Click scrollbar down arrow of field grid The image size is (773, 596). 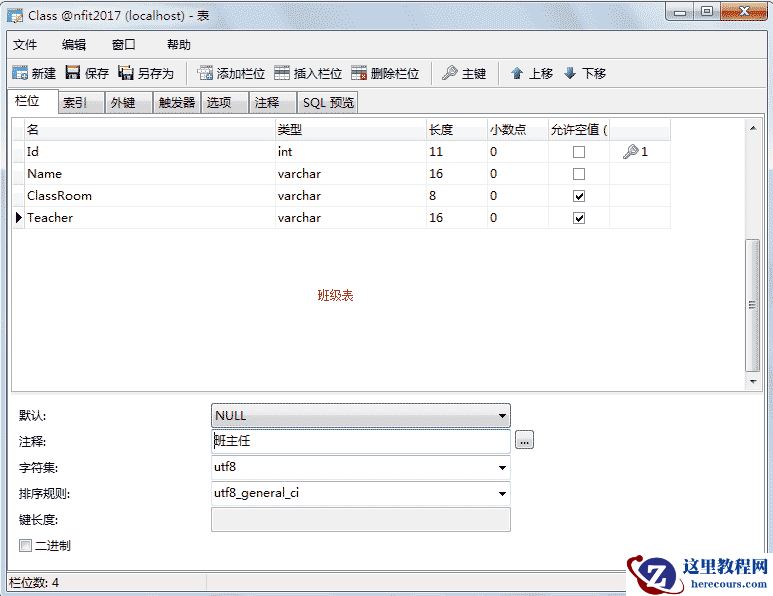(x=753, y=381)
